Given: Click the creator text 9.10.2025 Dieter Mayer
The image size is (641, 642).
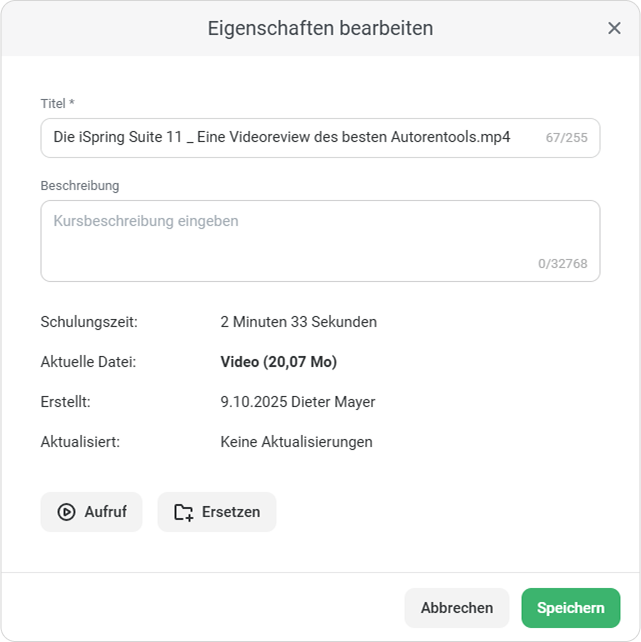Looking at the screenshot, I should click(x=297, y=402).
